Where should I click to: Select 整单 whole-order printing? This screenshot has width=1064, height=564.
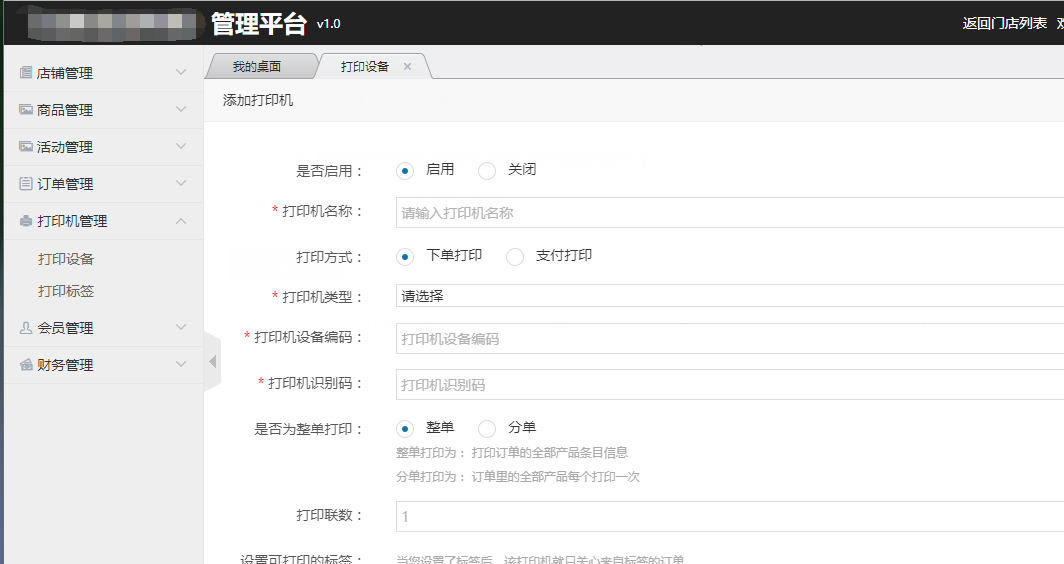point(405,429)
